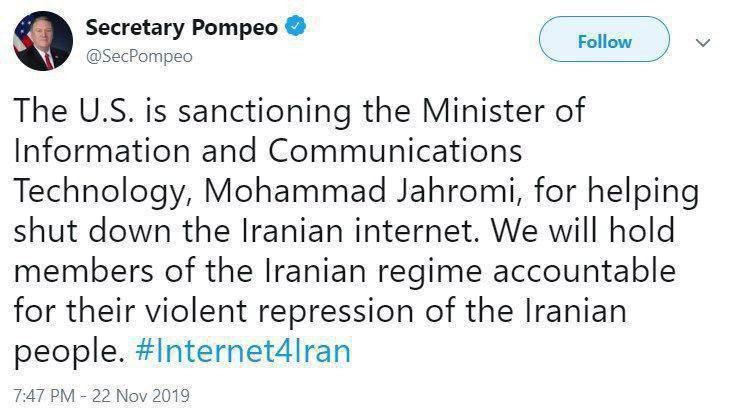
Task: Click the word 'people.' before the hashtag
Action: (67, 351)
